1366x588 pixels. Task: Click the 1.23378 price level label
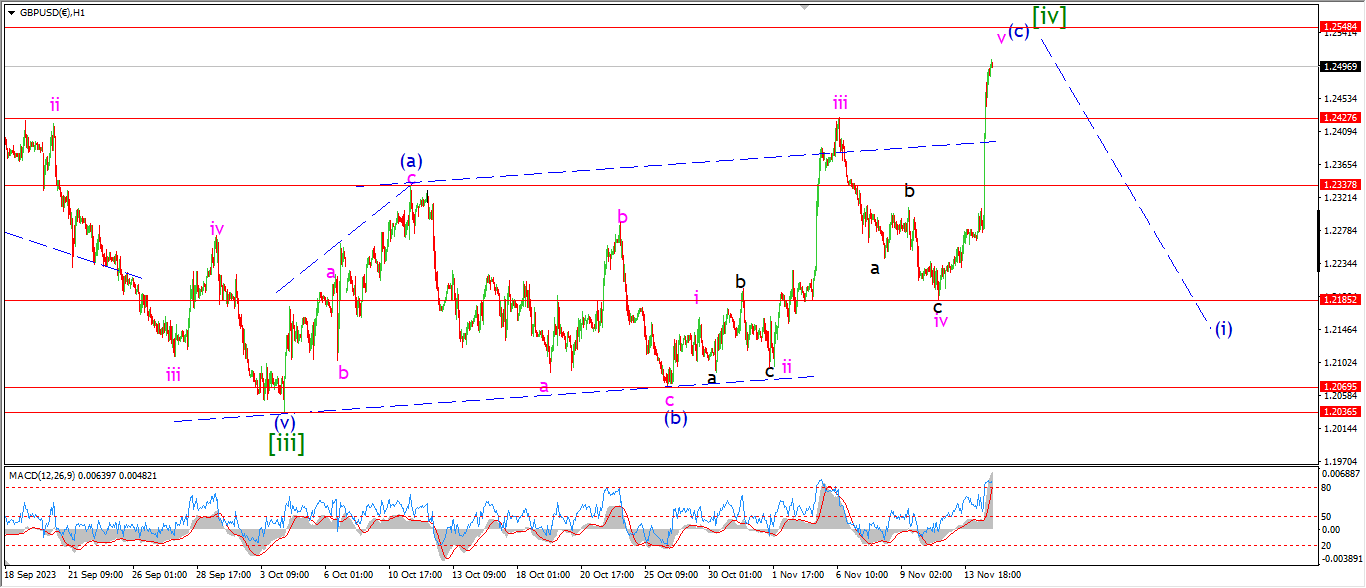(1338, 185)
